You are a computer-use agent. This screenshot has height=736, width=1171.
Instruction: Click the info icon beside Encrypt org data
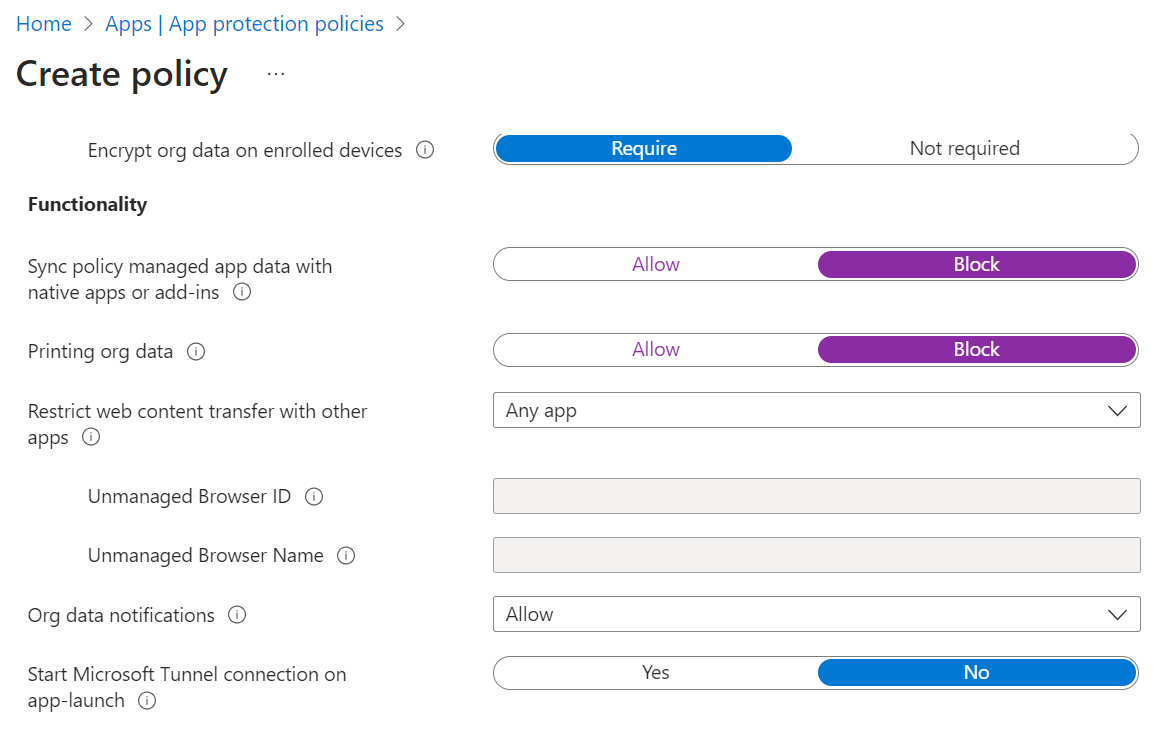click(425, 150)
